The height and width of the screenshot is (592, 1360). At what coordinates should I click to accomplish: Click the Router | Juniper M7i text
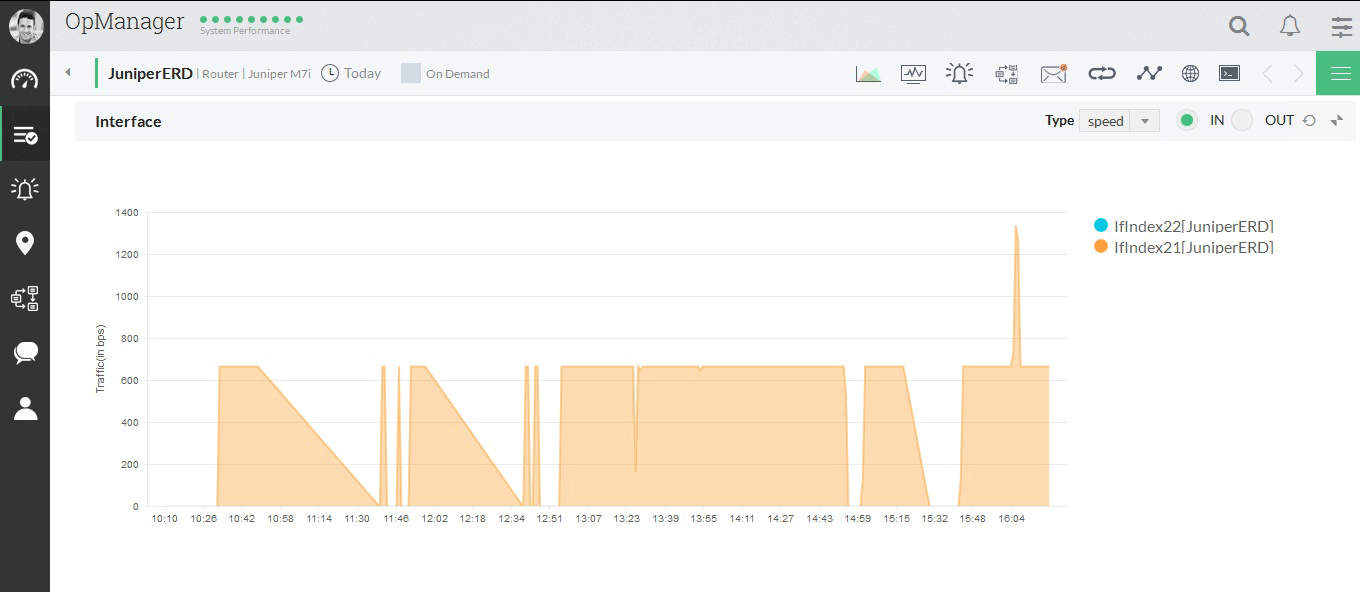[257, 74]
